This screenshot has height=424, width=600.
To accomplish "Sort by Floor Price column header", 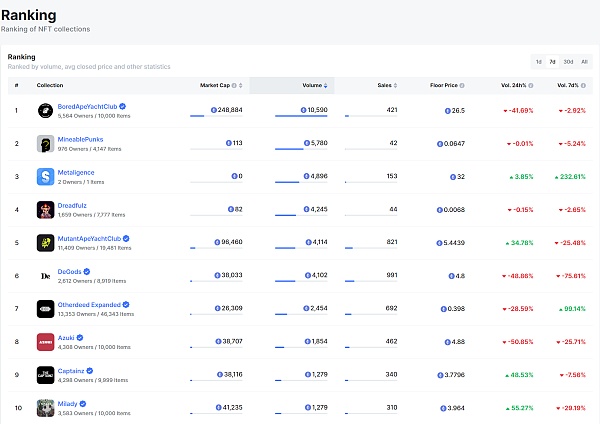I will pyautogui.click(x=443, y=85).
